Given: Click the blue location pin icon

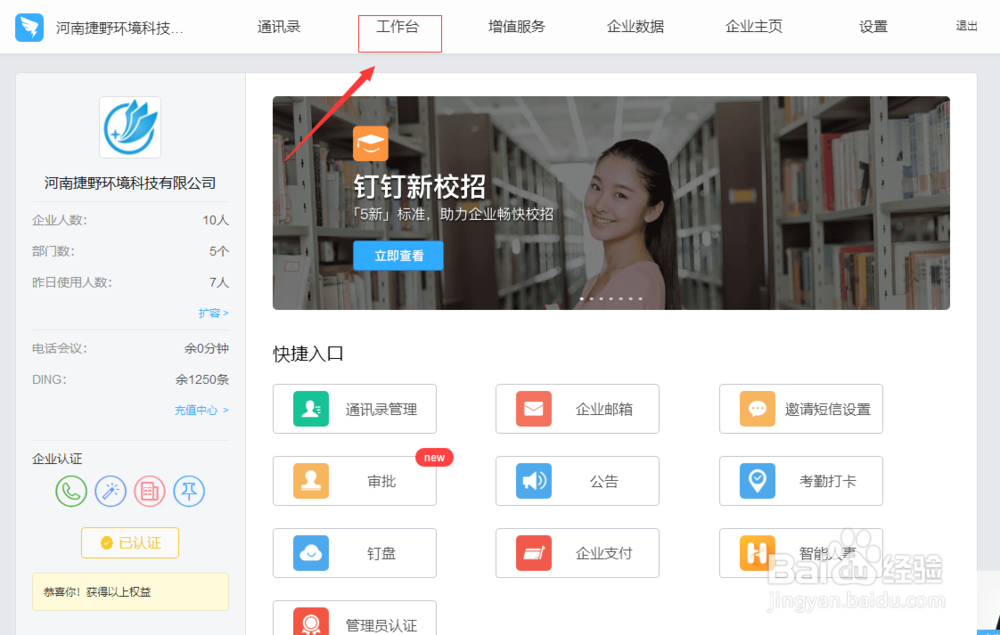Looking at the screenshot, I should click(758, 481).
